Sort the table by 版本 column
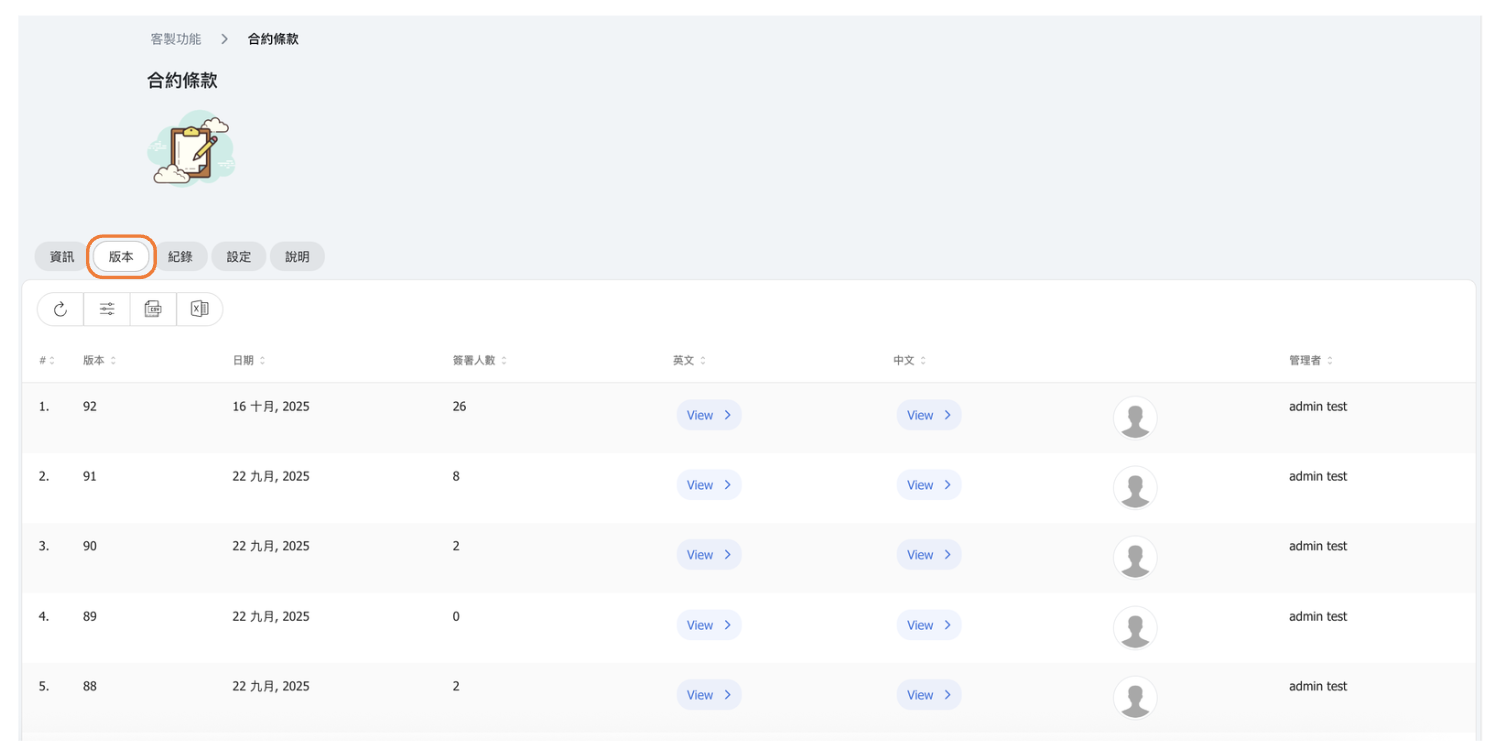The height and width of the screenshot is (756, 1498). (x=99, y=360)
